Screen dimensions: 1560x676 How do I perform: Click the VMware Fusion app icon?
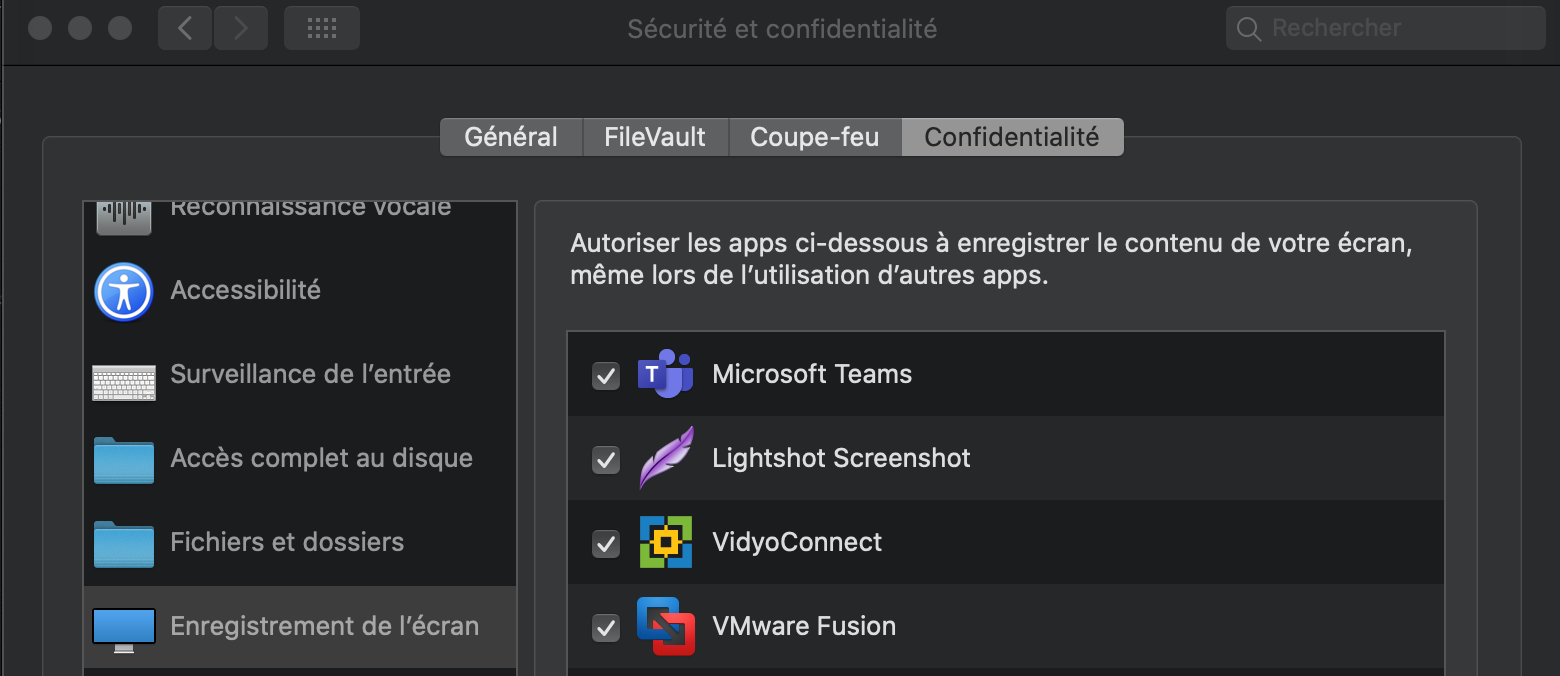(x=666, y=626)
